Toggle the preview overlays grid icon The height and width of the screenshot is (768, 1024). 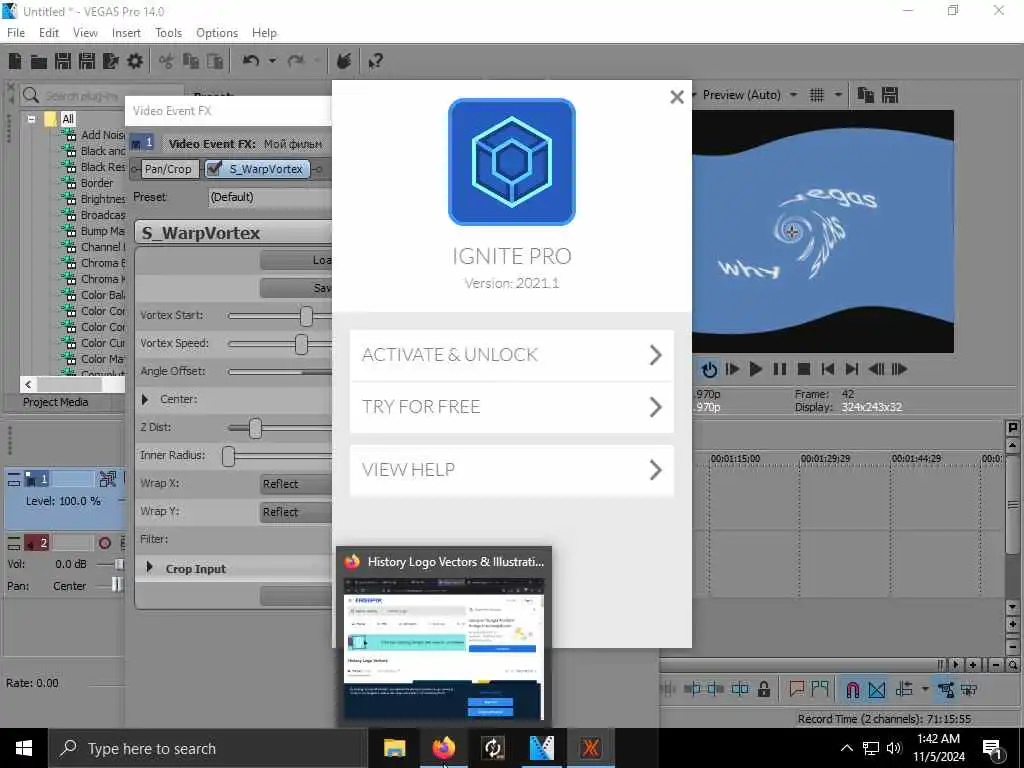pyautogui.click(x=816, y=95)
